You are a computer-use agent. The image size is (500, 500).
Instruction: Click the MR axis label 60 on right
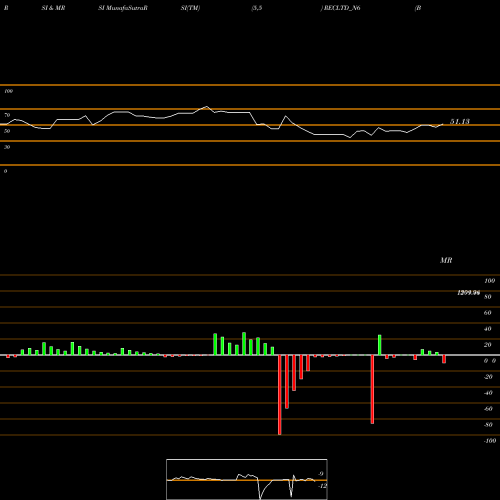(487, 313)
